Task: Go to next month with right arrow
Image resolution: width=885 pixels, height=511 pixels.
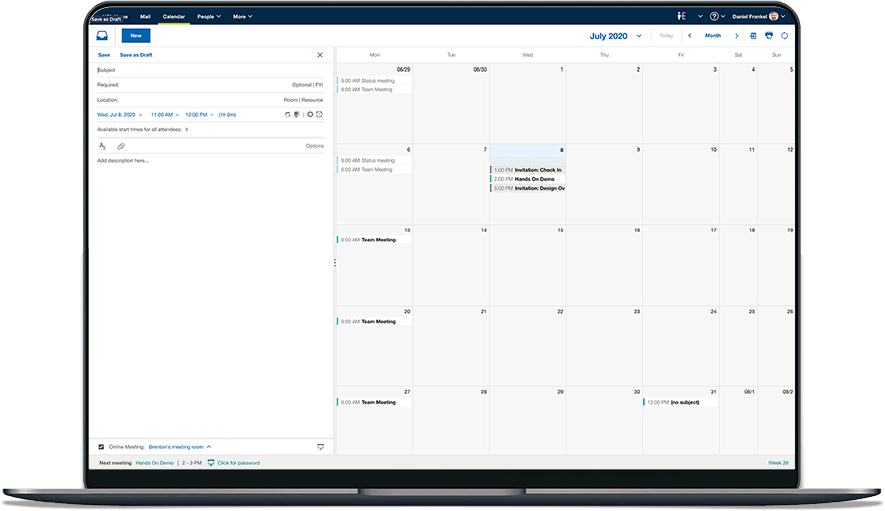Action: (735, 35)
